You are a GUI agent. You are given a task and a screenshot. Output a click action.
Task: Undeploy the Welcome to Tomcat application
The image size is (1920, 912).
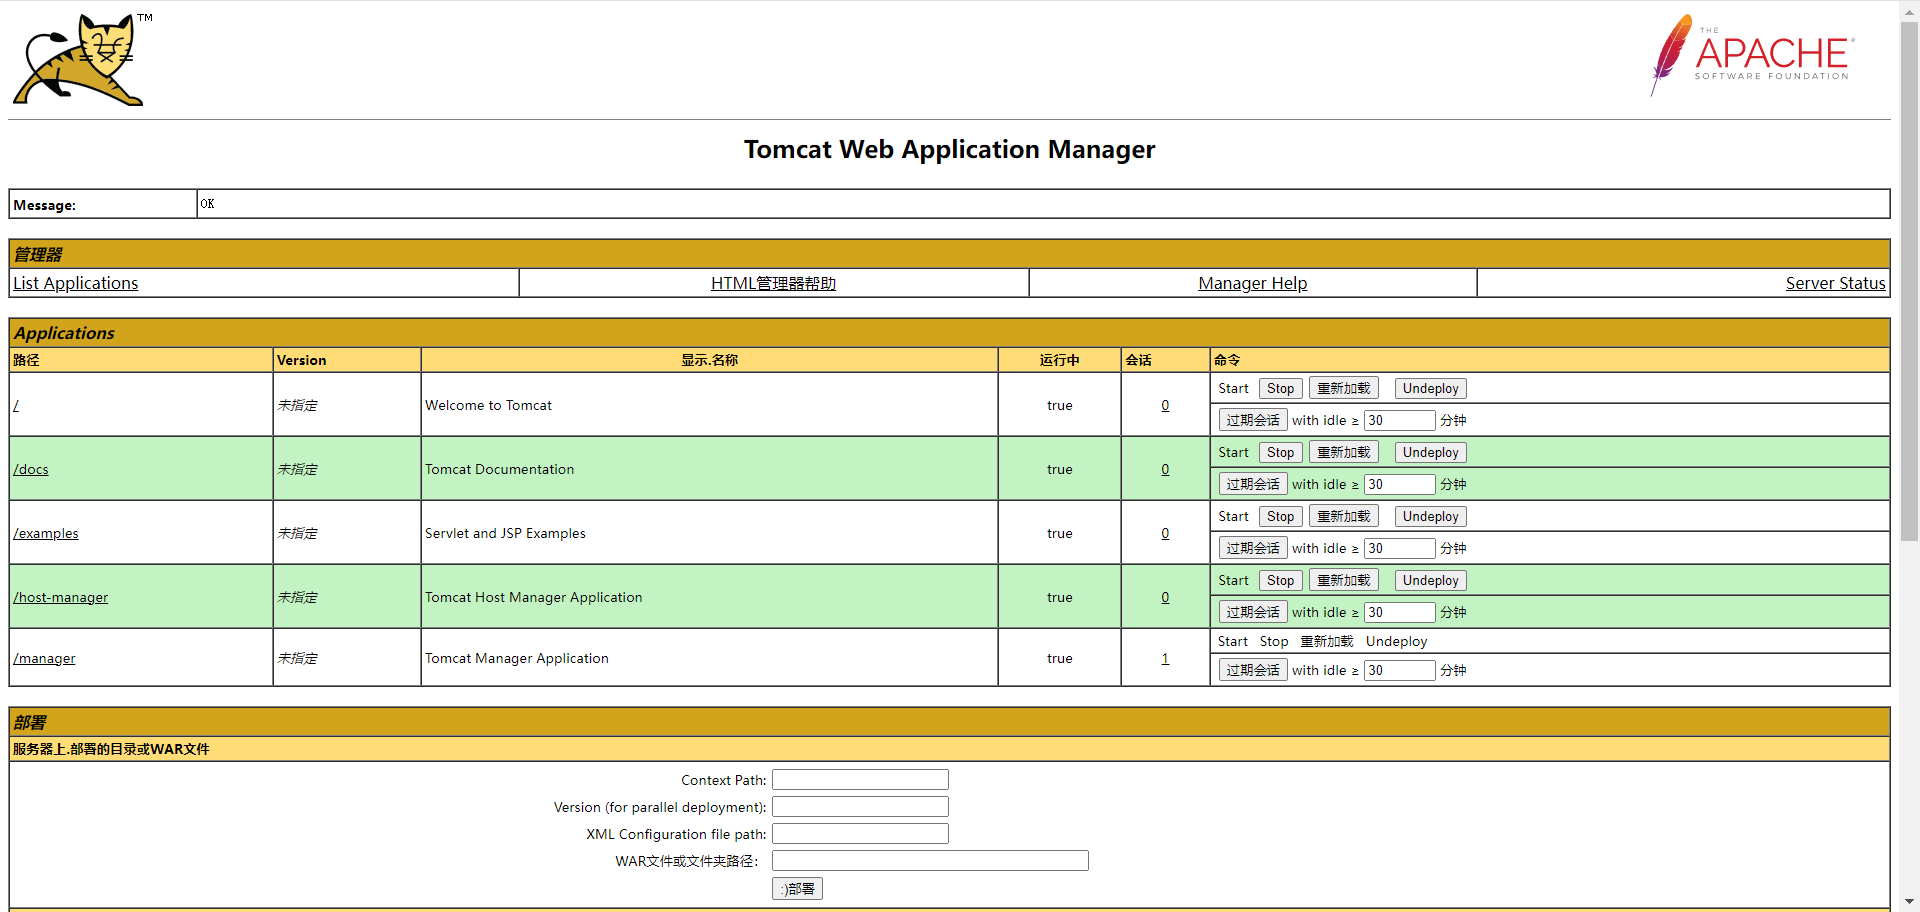(1430, 388)
